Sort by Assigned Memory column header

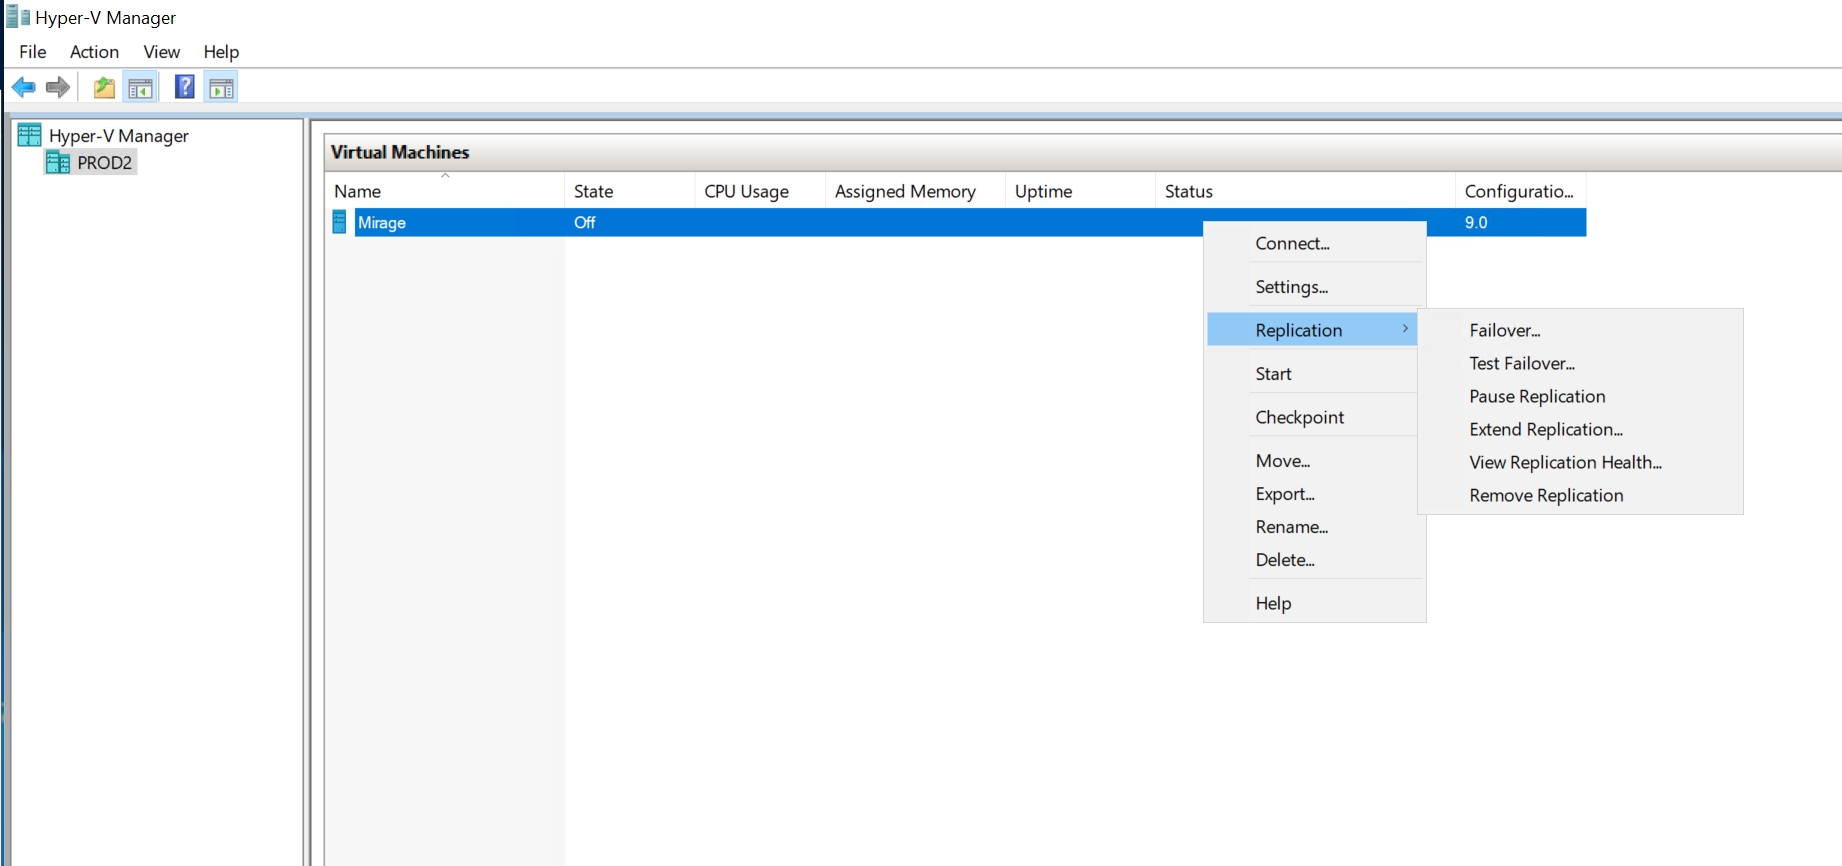[915, 191]
